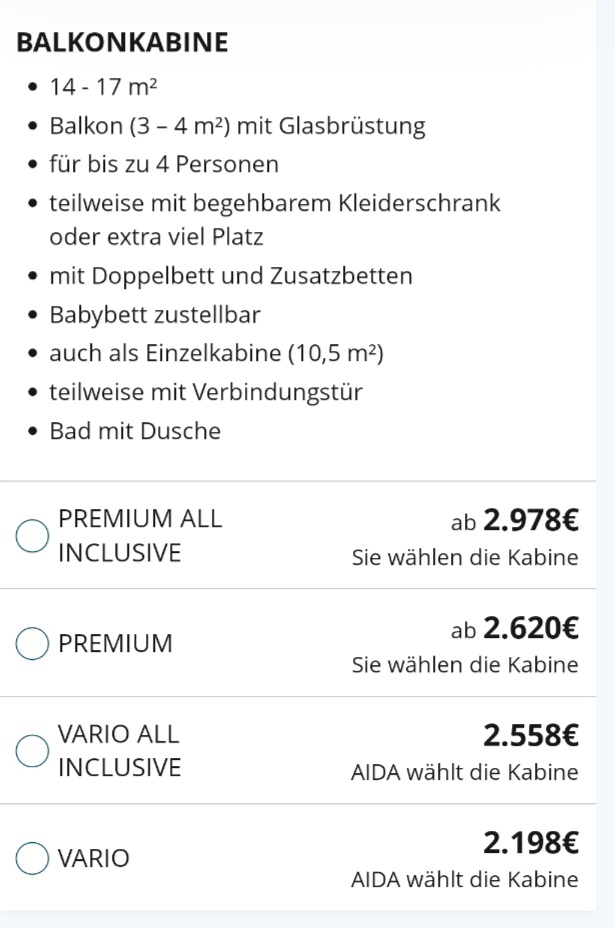Screen dimensions: 615x928
Task: Choose the Vario All Inclusive radio button
Action: [x=32, y=751]
